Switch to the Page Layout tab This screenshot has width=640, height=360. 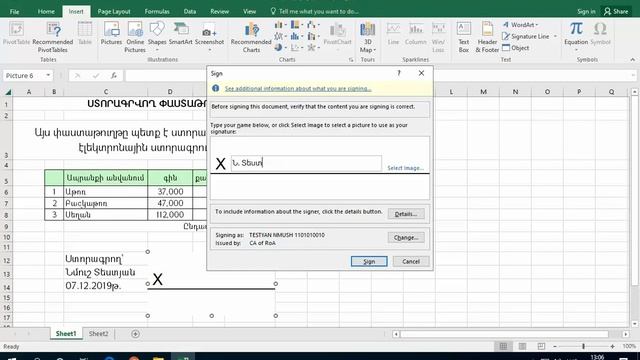pyautogui.click(x=114, y=11)
